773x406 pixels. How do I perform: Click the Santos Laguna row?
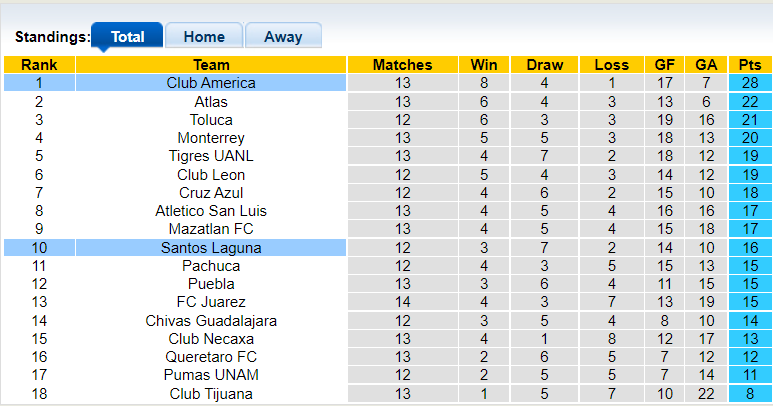pos(211,247)
